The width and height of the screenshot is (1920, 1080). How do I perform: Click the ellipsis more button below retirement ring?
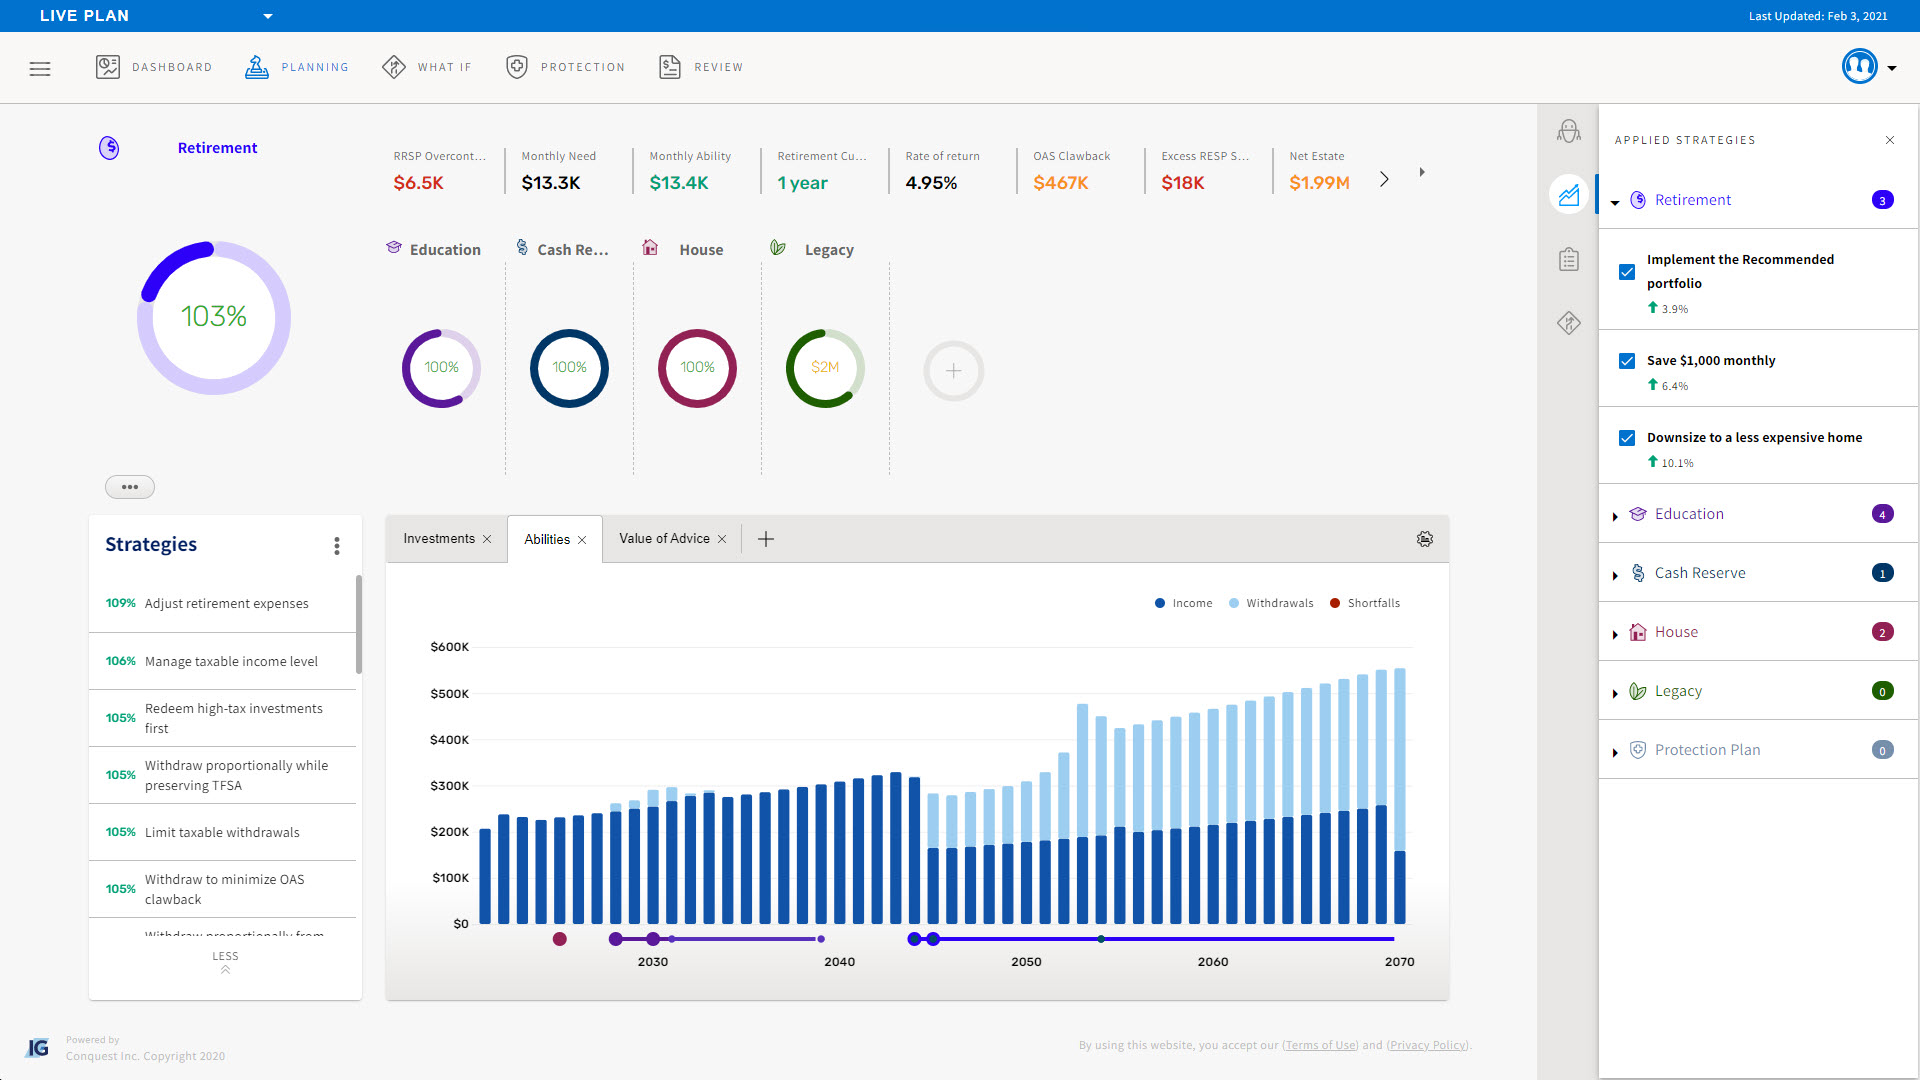click(x=130, y=487)
